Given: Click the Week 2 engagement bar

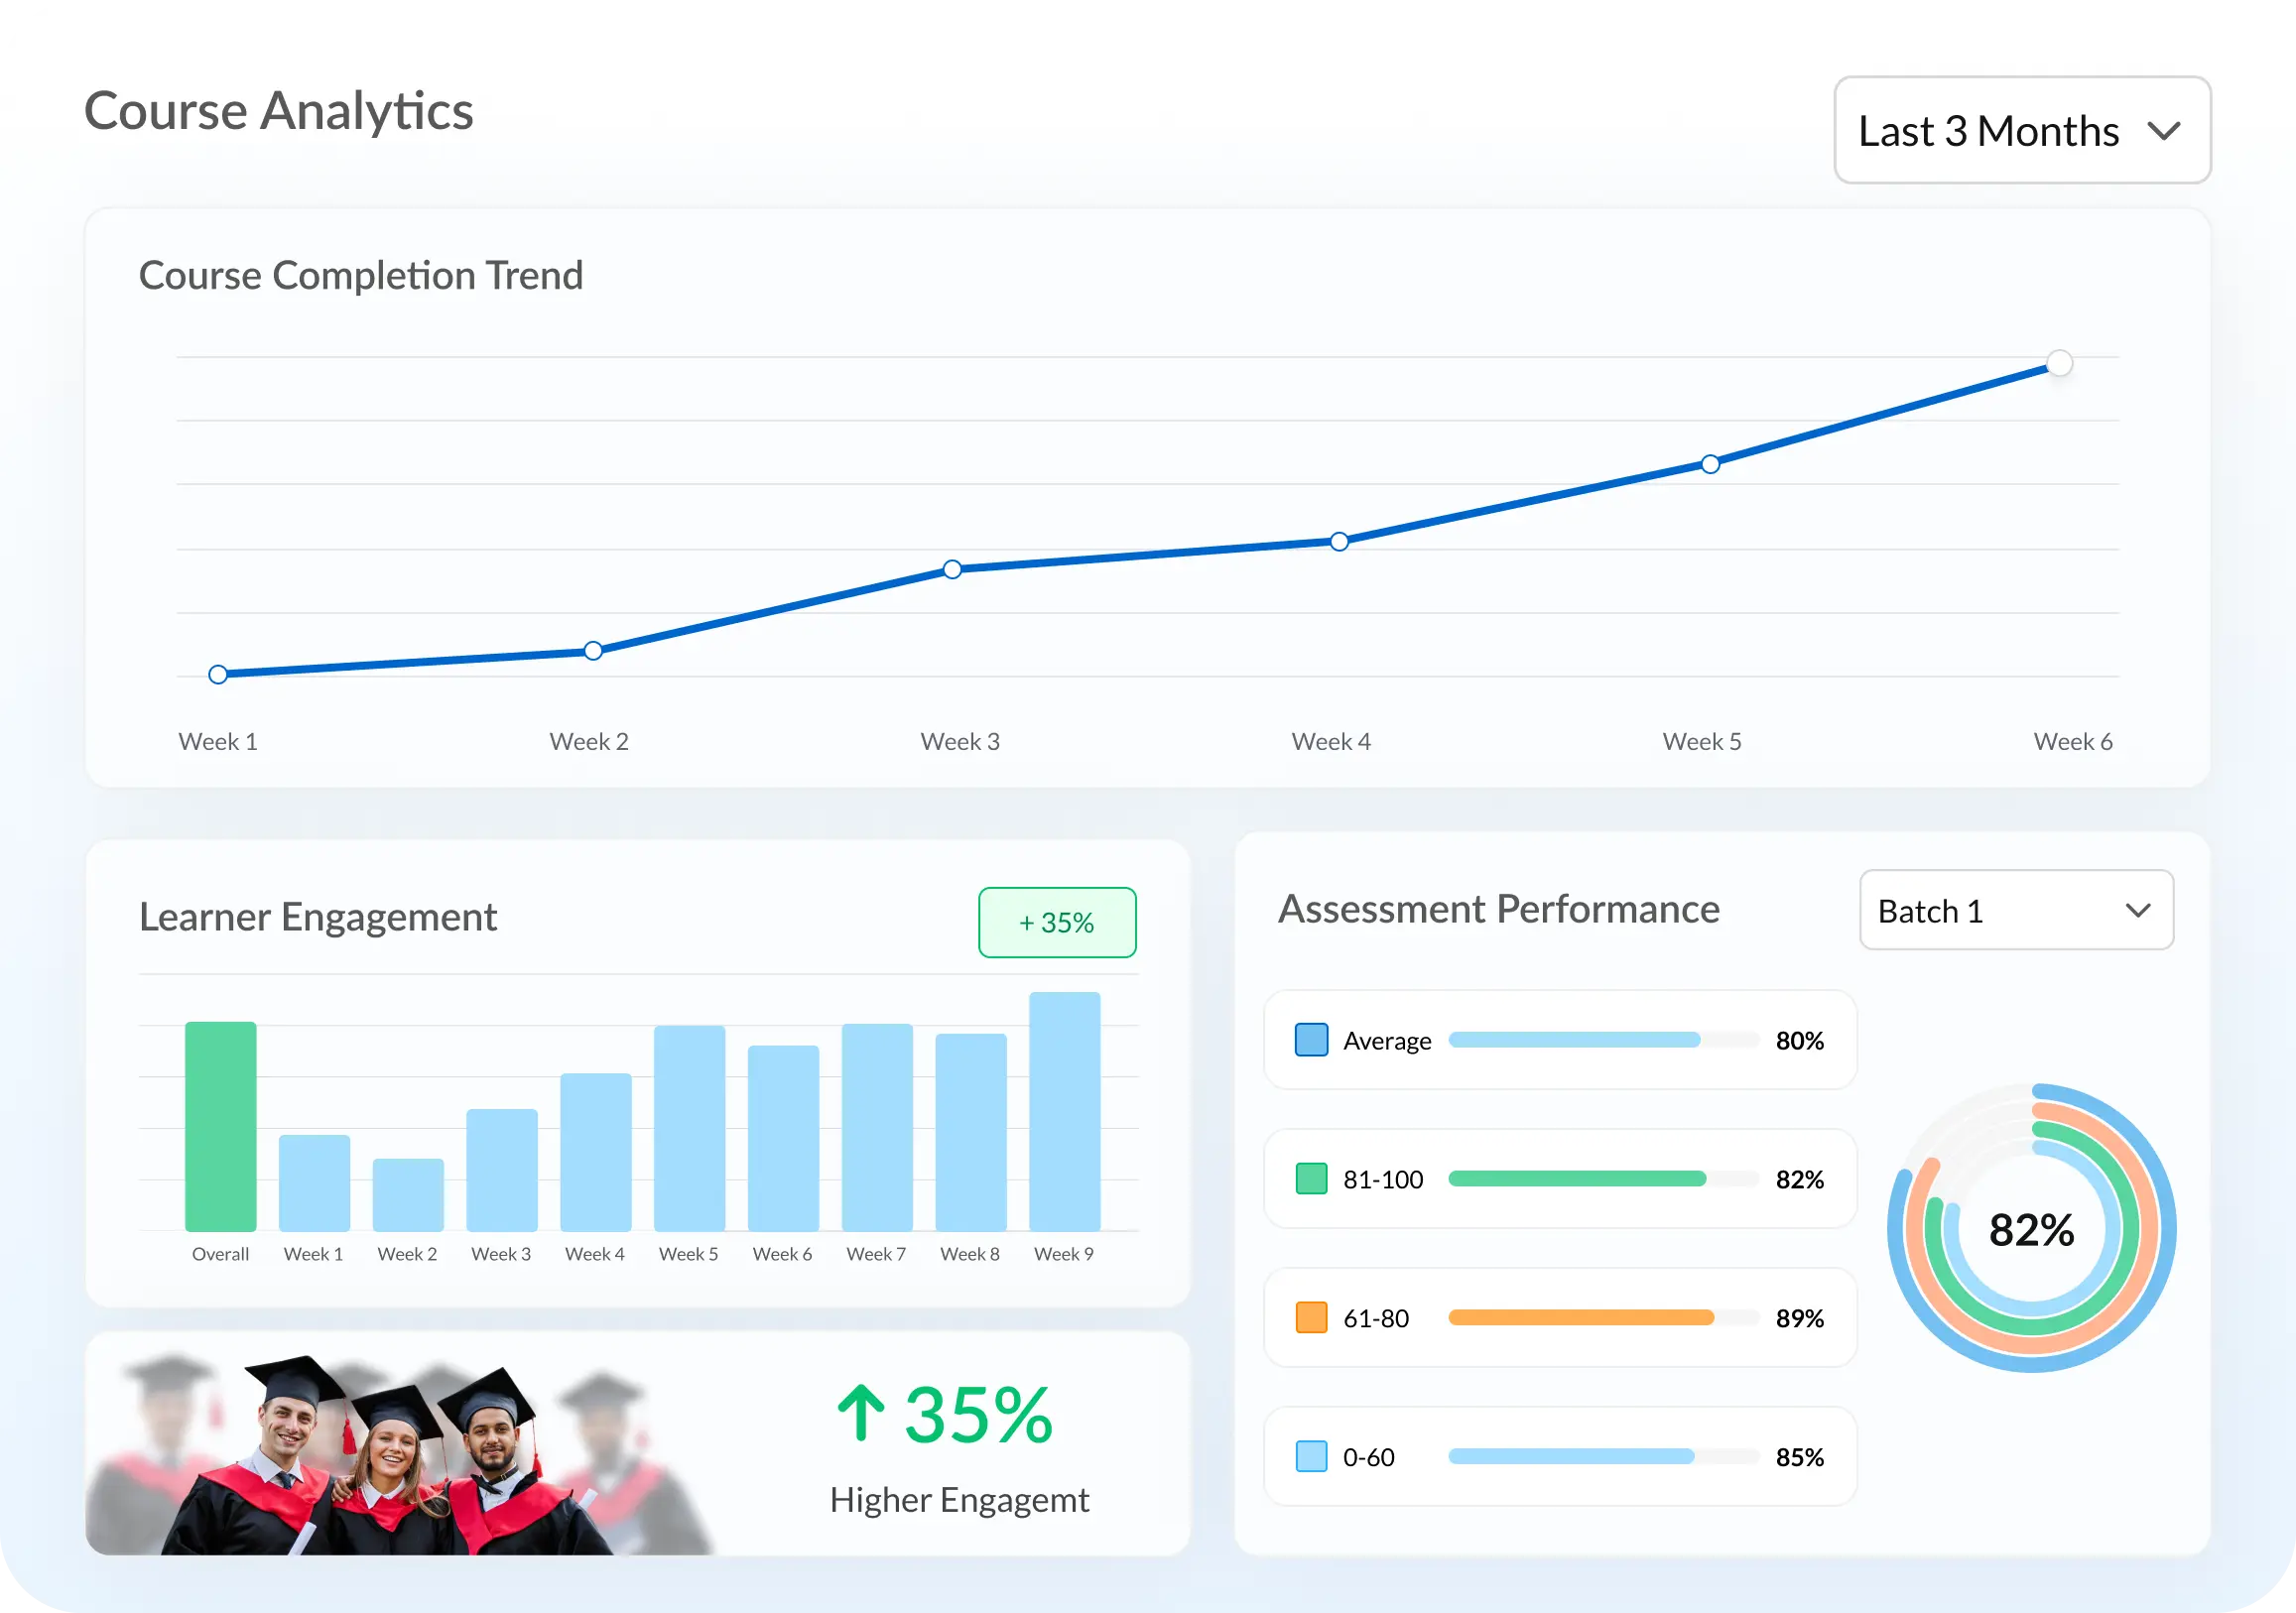Looking at the screenshot, I should click(408, 1195).
